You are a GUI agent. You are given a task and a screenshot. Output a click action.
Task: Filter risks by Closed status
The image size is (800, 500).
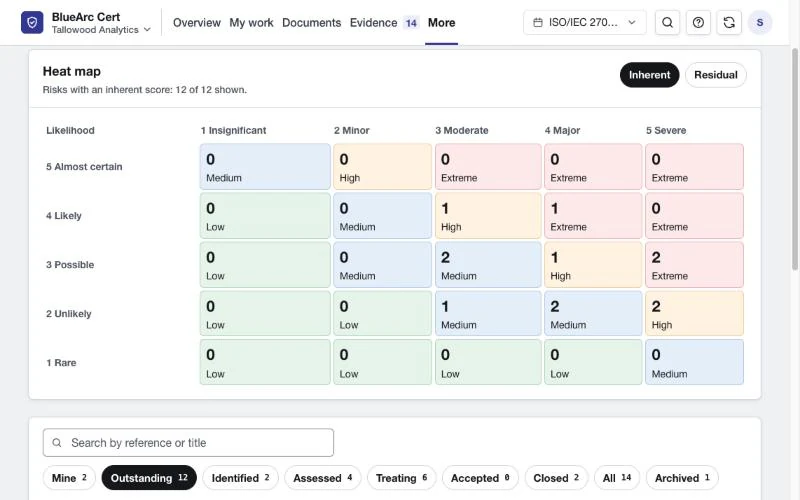pos(556,478)
